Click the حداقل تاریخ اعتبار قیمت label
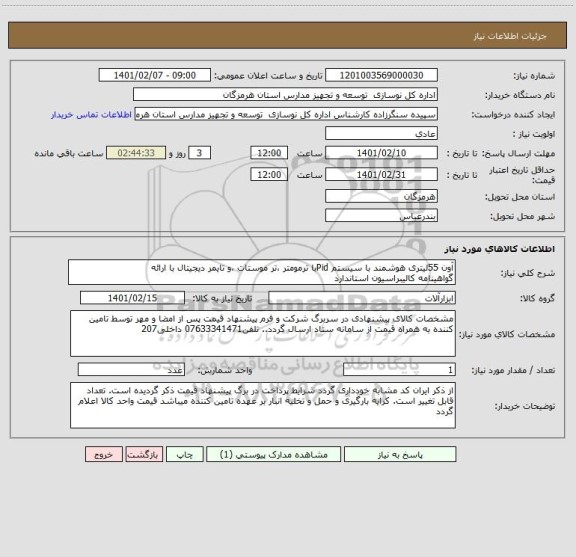Screen dimensions: 576x557 click(522, 175)
